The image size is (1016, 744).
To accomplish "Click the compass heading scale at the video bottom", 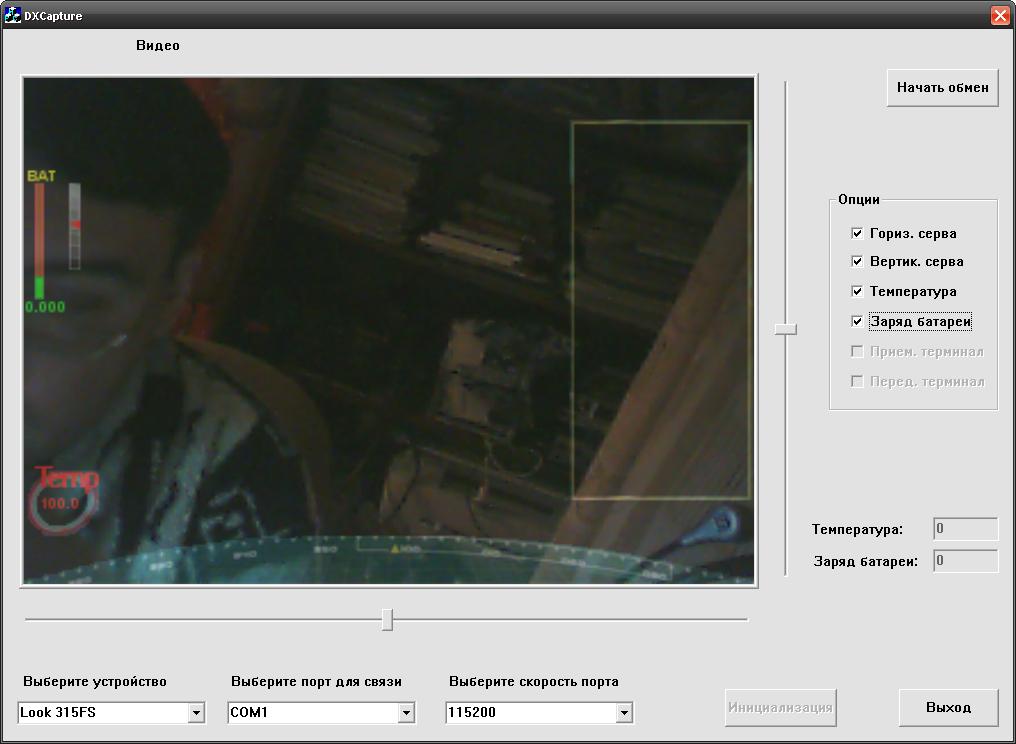I will click(400, 558).
